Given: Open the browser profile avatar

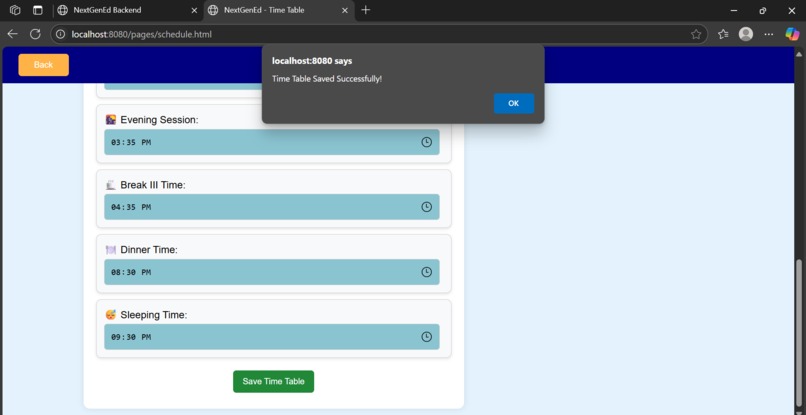Looking at the screenshot, I should click(x=746, y=34).
